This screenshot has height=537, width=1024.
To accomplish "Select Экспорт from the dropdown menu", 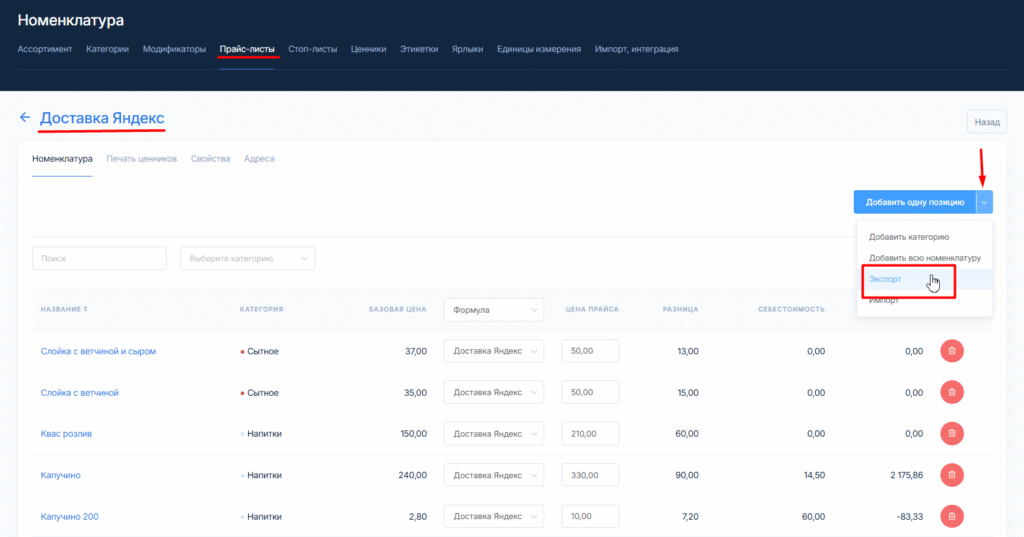I will (885, 279).
